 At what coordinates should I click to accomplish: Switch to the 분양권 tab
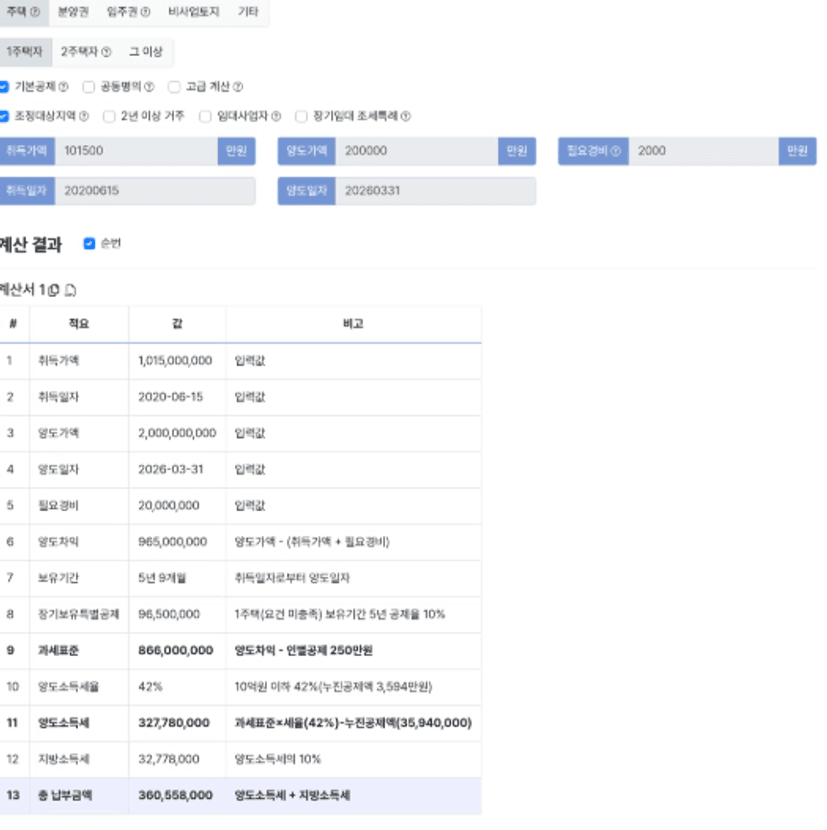coord(74,12)
